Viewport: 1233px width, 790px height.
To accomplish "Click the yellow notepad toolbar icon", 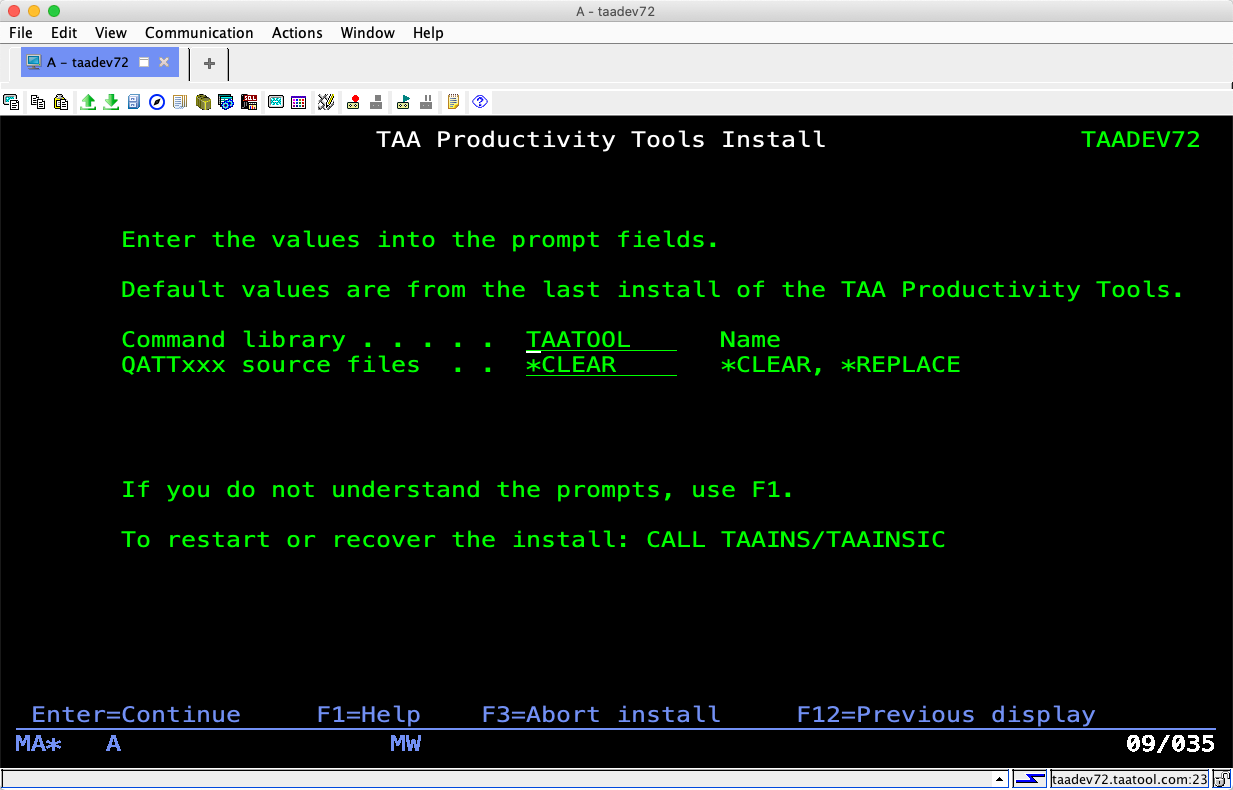I will (x=453, y=102).
